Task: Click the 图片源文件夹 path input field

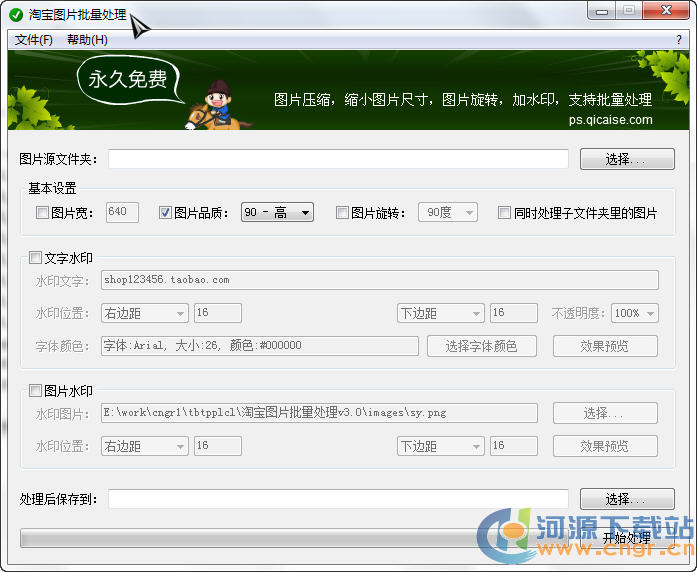Action: [338, 159]
